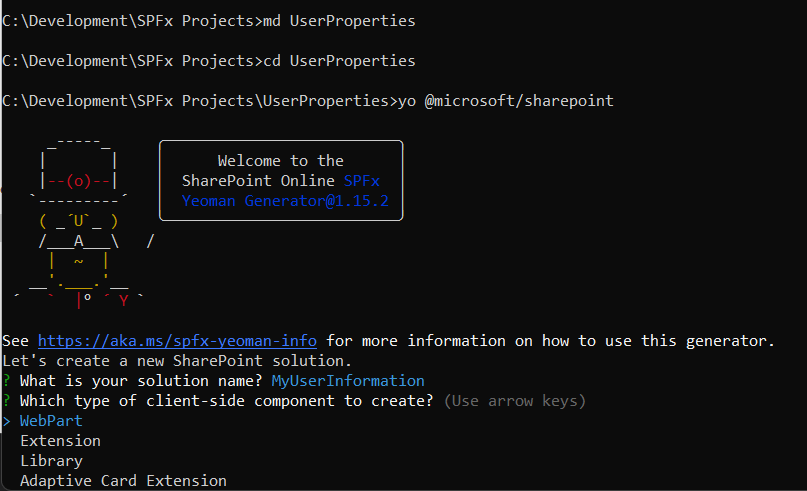The width and height of the screenshot is (807, 491).
Task: Pick the Library component option
Action: pos(51,461)
